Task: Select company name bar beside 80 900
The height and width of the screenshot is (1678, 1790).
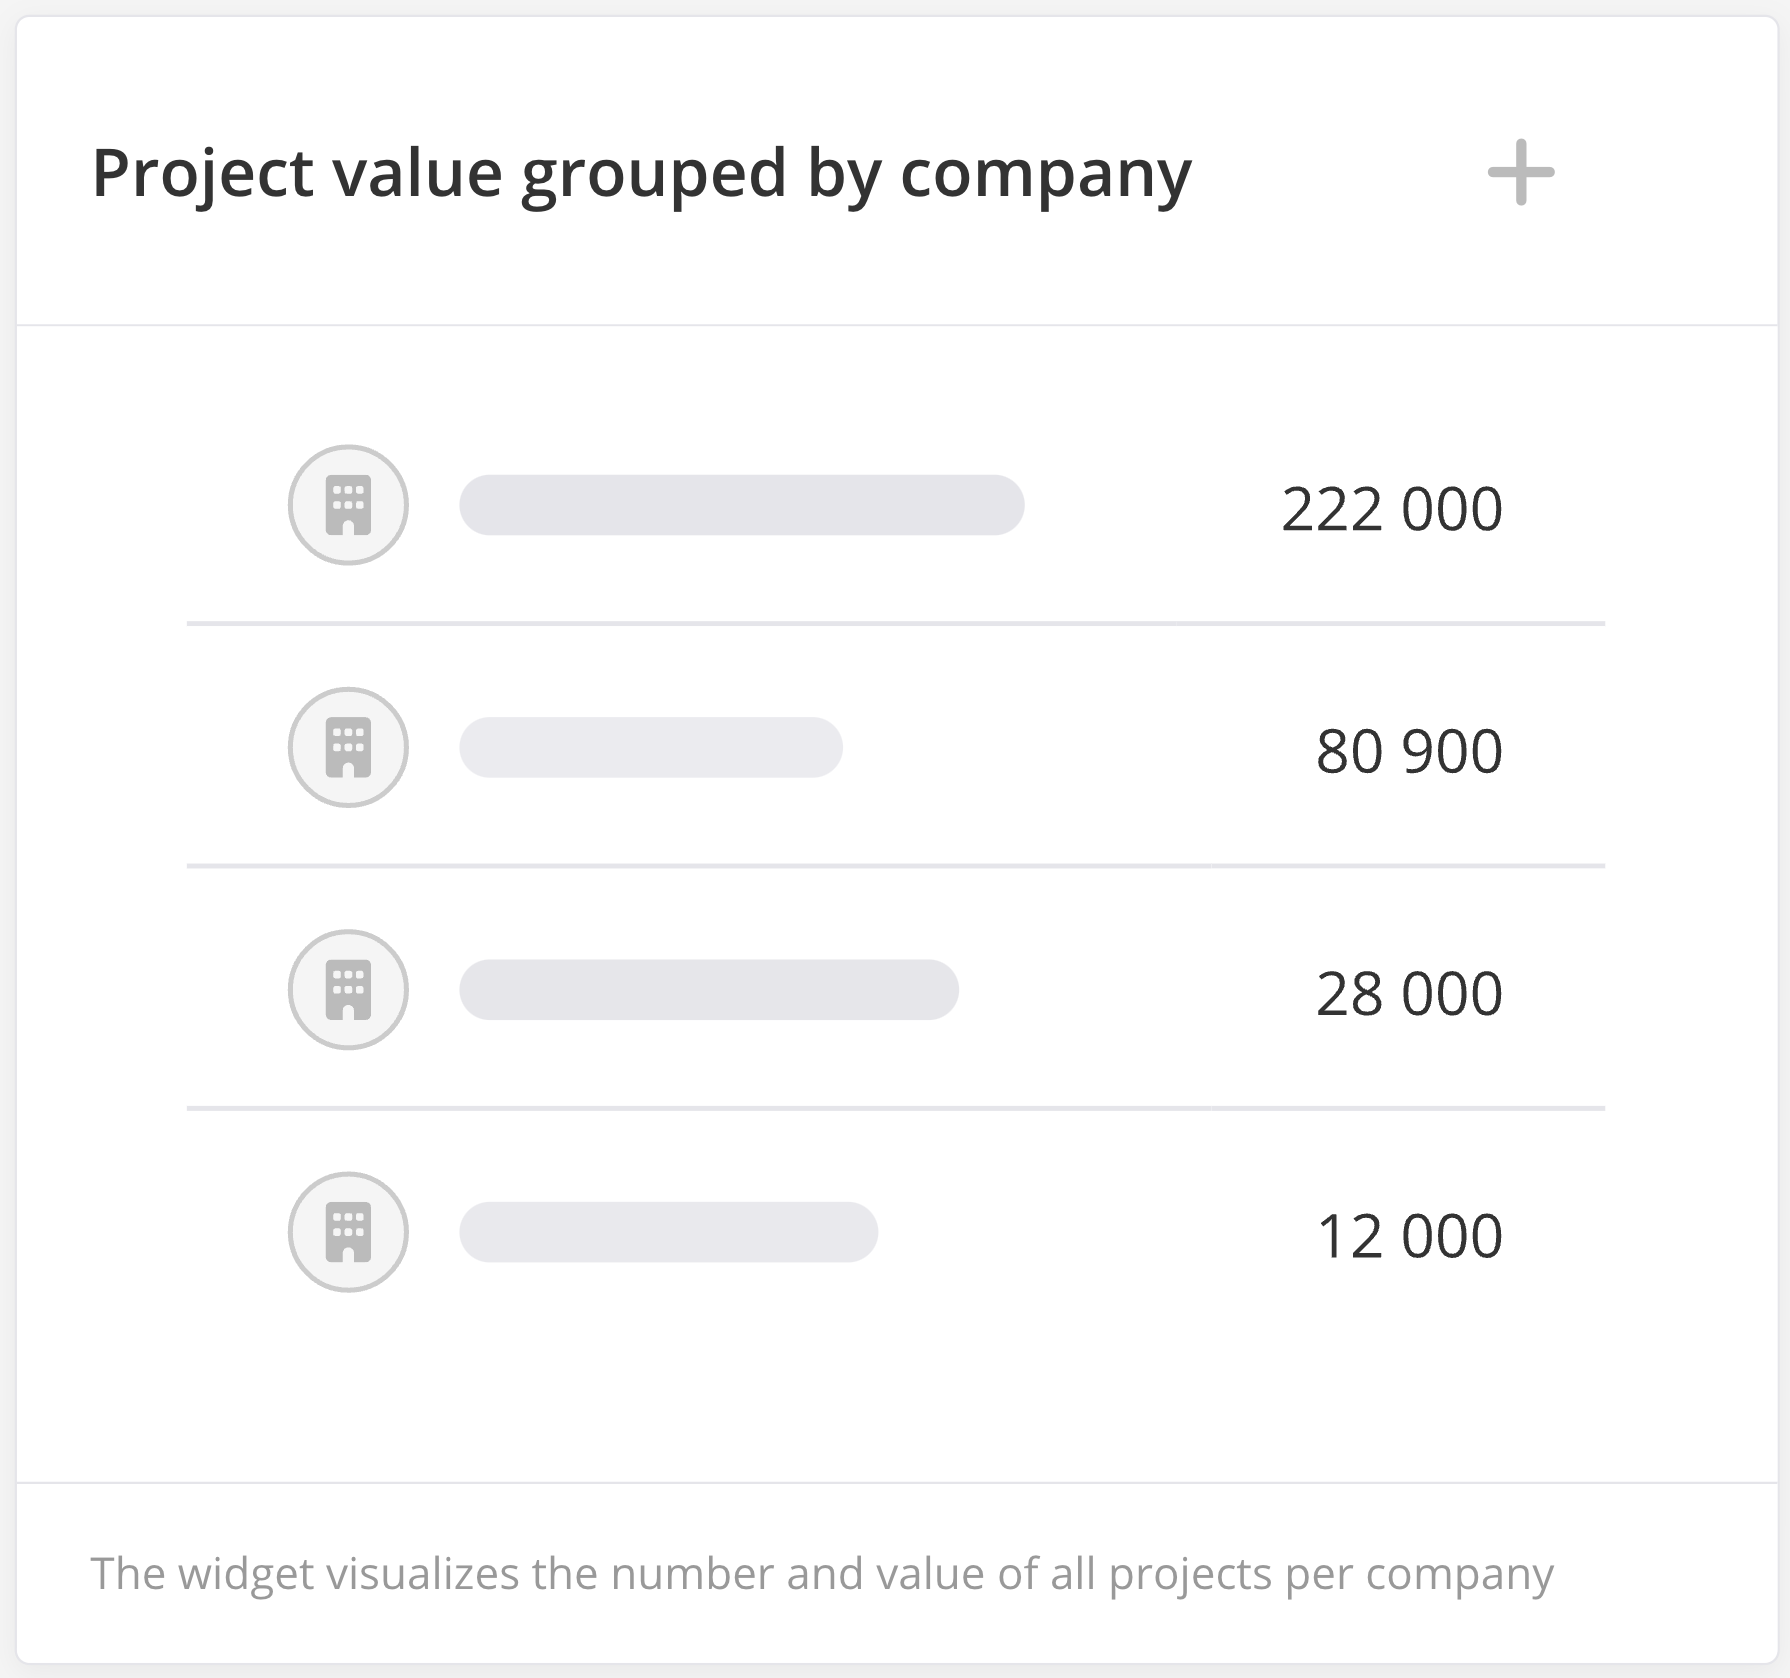Action: (x=651, y=747)
